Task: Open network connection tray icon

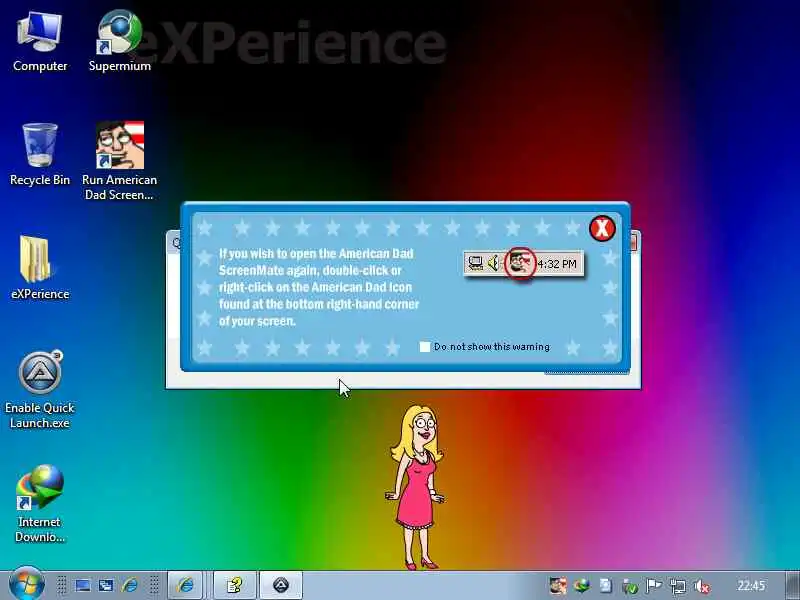Action: coord(678,586)
